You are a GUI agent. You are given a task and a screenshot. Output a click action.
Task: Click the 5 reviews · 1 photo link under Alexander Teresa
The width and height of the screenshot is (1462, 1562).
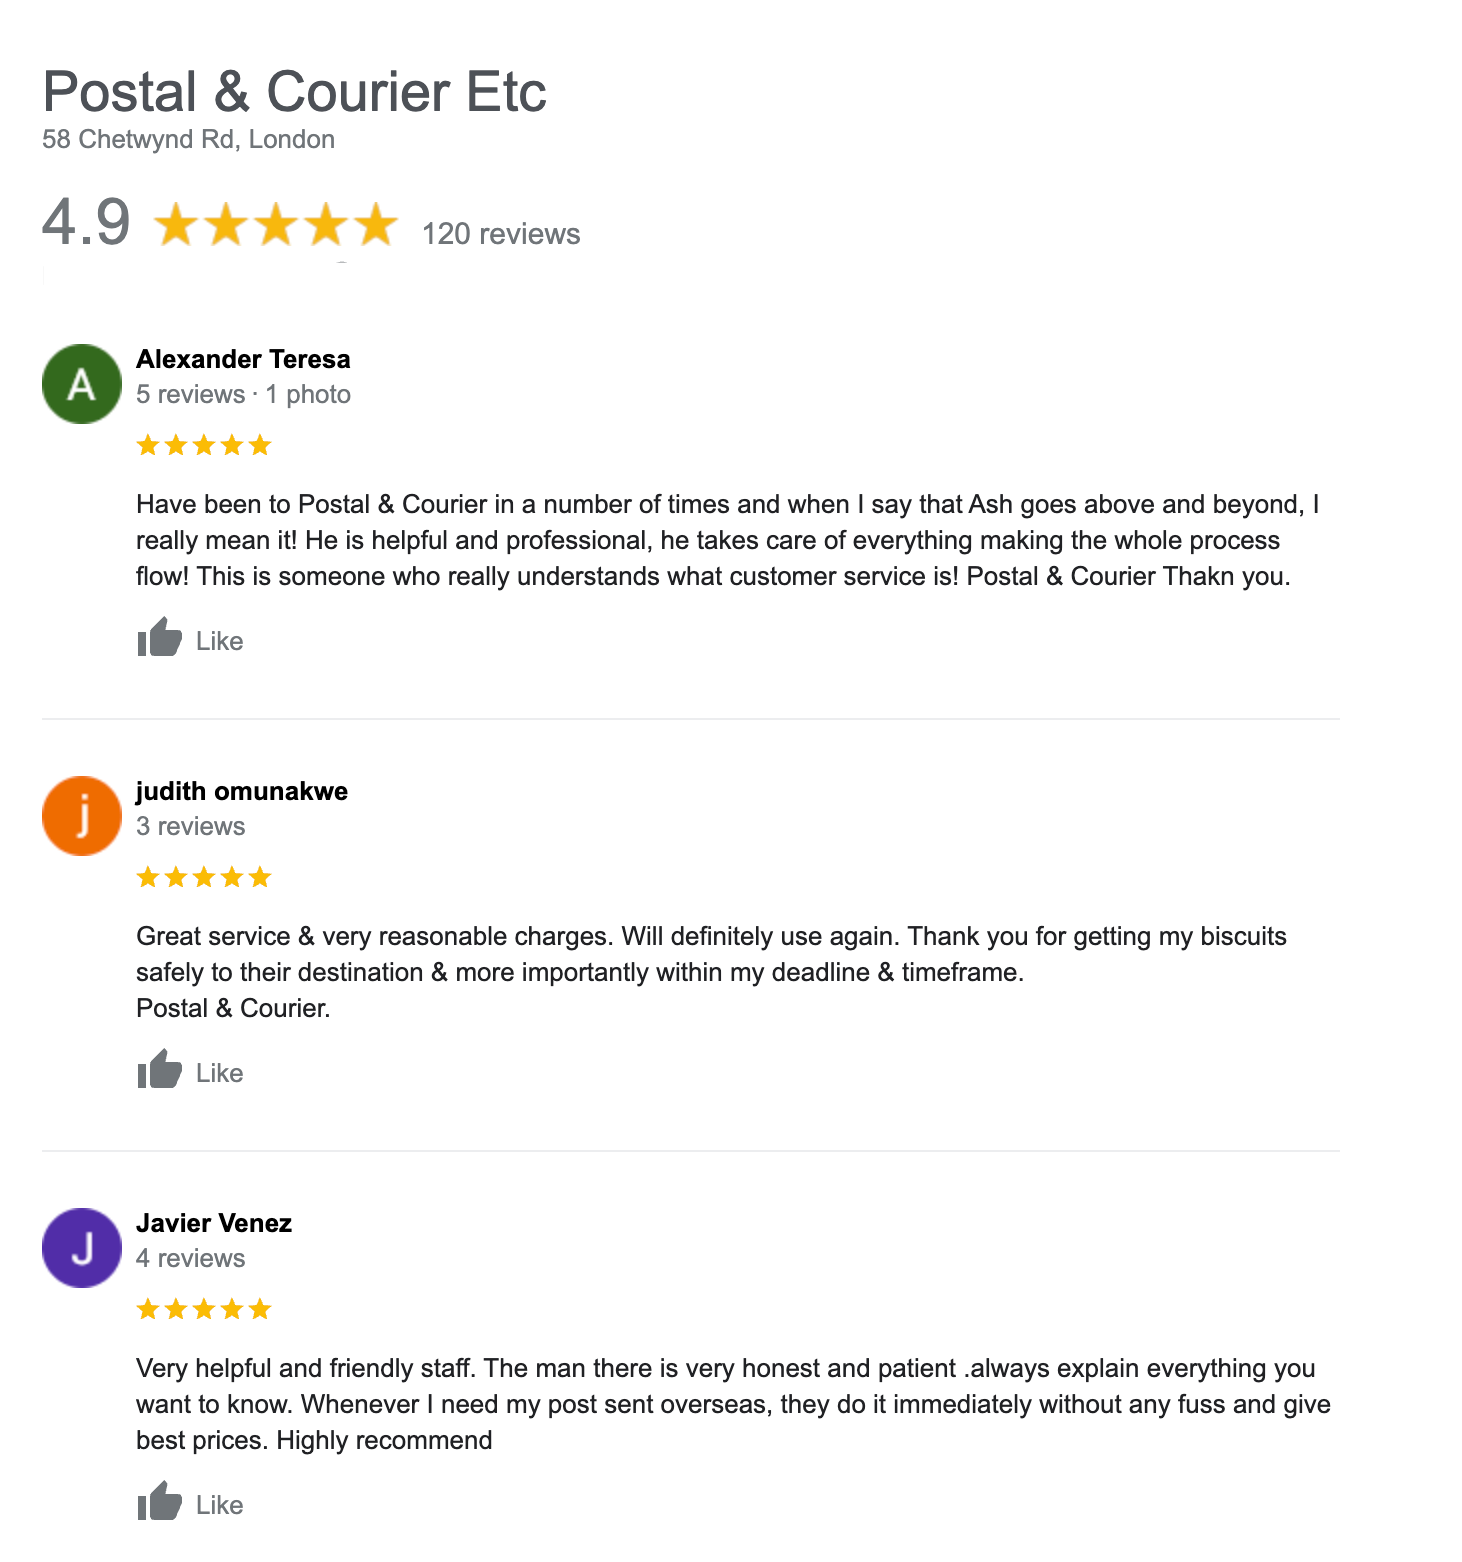[x=243, y=394]
